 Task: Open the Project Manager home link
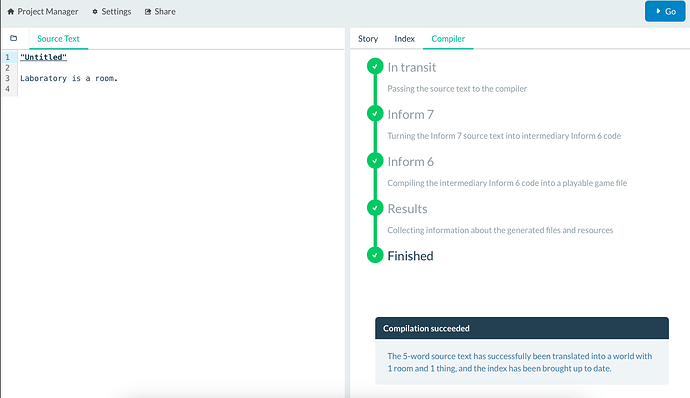pos(43,11)
